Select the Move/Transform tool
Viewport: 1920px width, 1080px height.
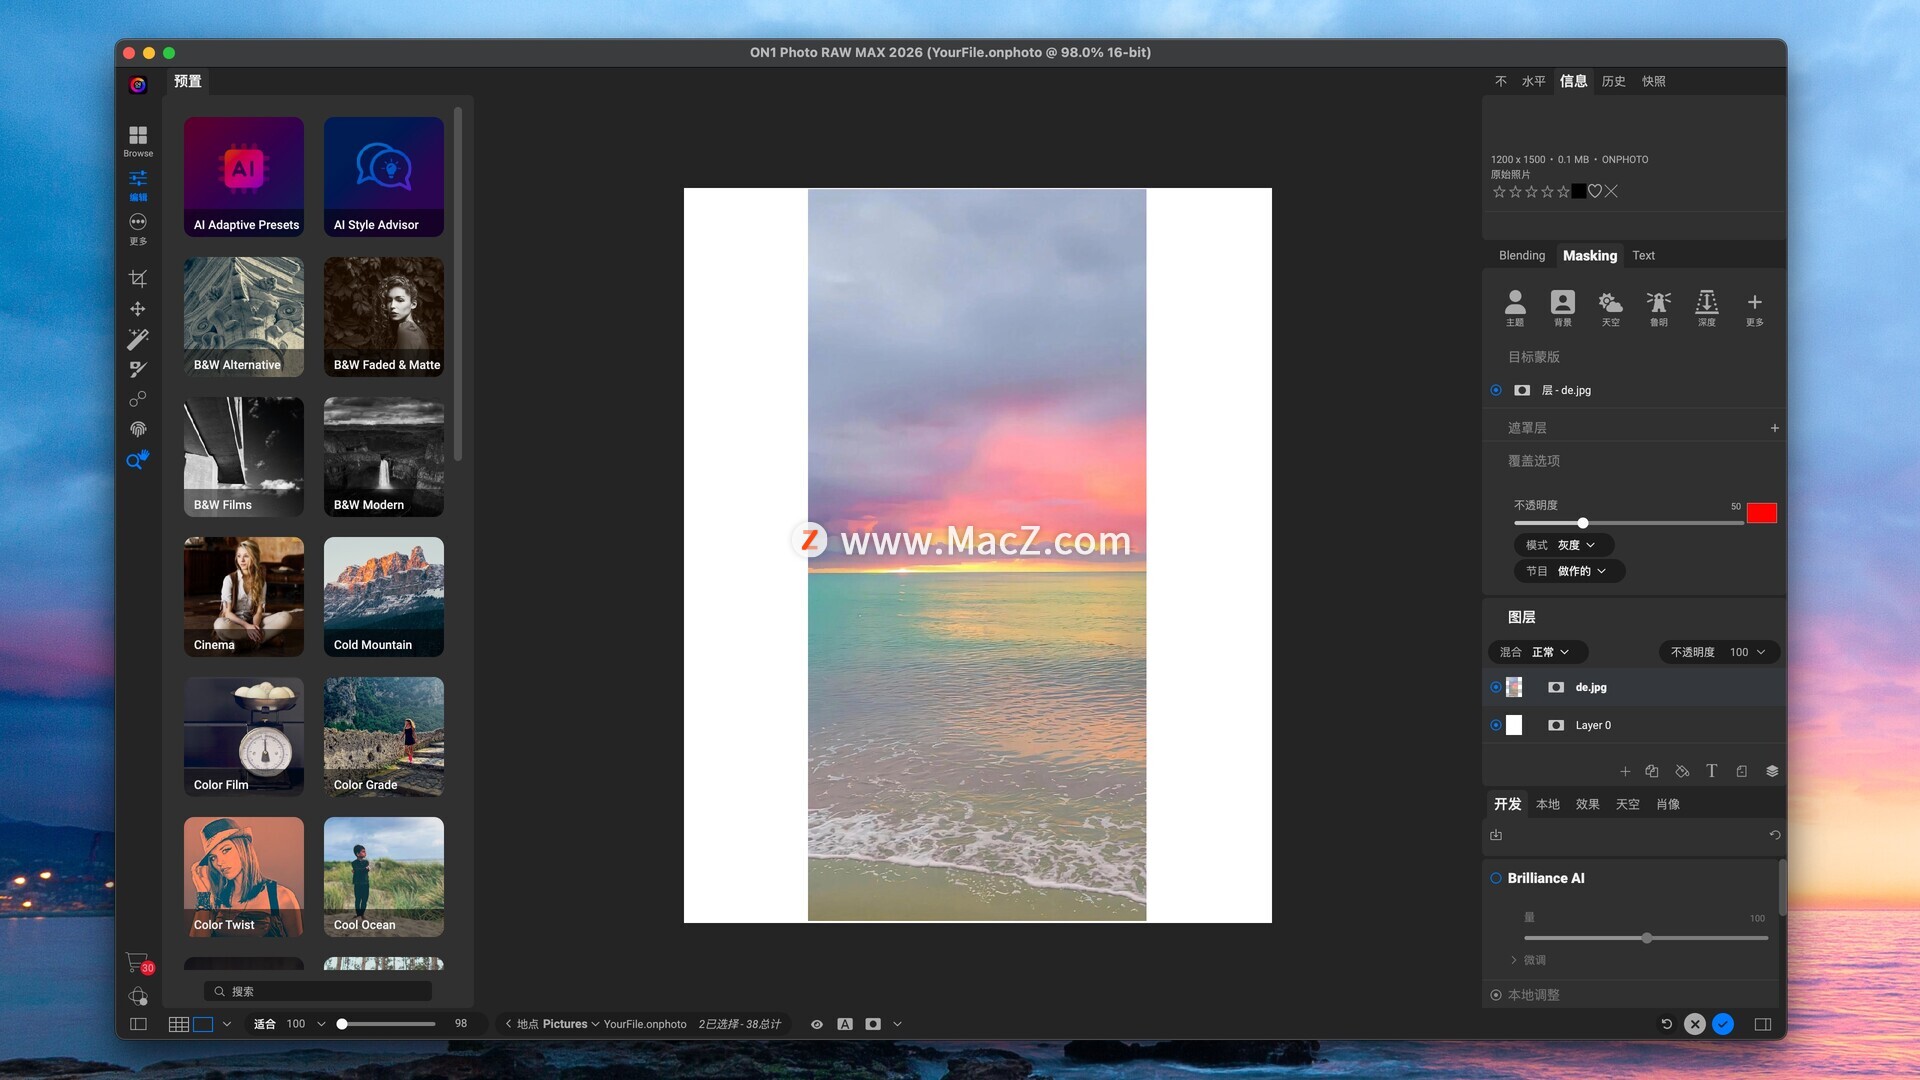[138, 309]
